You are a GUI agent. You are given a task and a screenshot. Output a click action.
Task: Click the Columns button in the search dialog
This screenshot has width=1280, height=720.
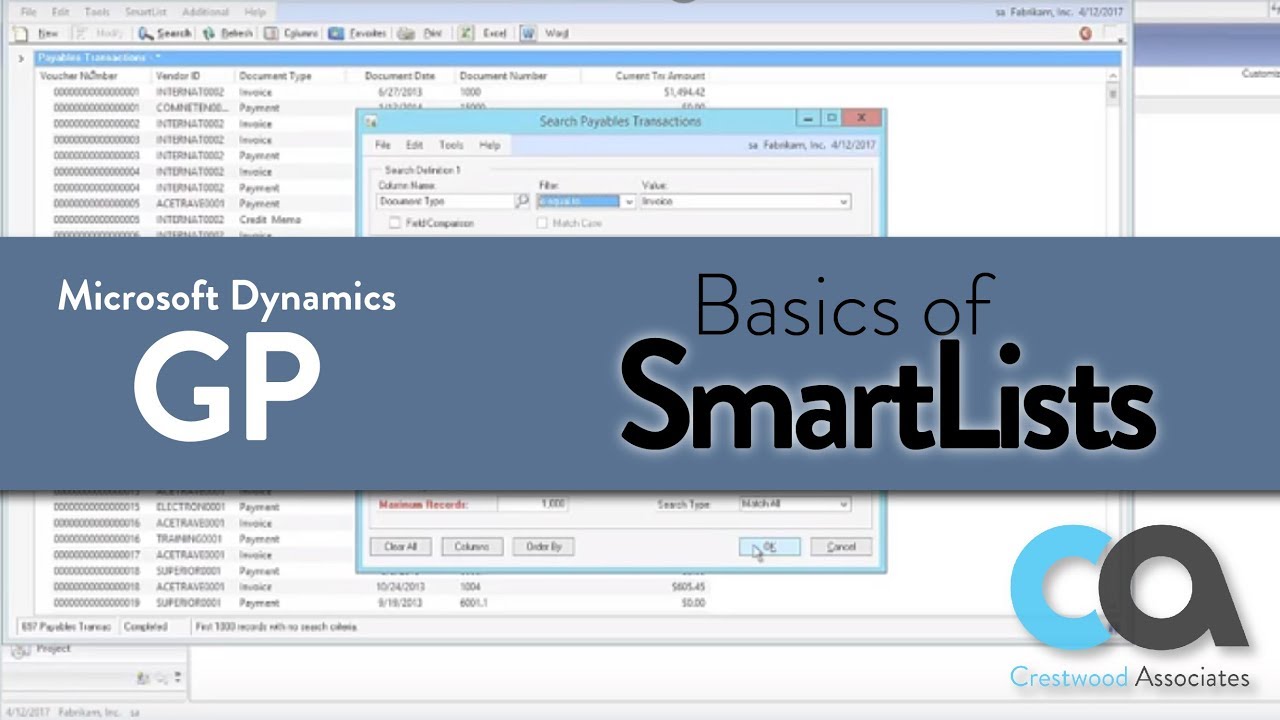[x=471, y=547]
